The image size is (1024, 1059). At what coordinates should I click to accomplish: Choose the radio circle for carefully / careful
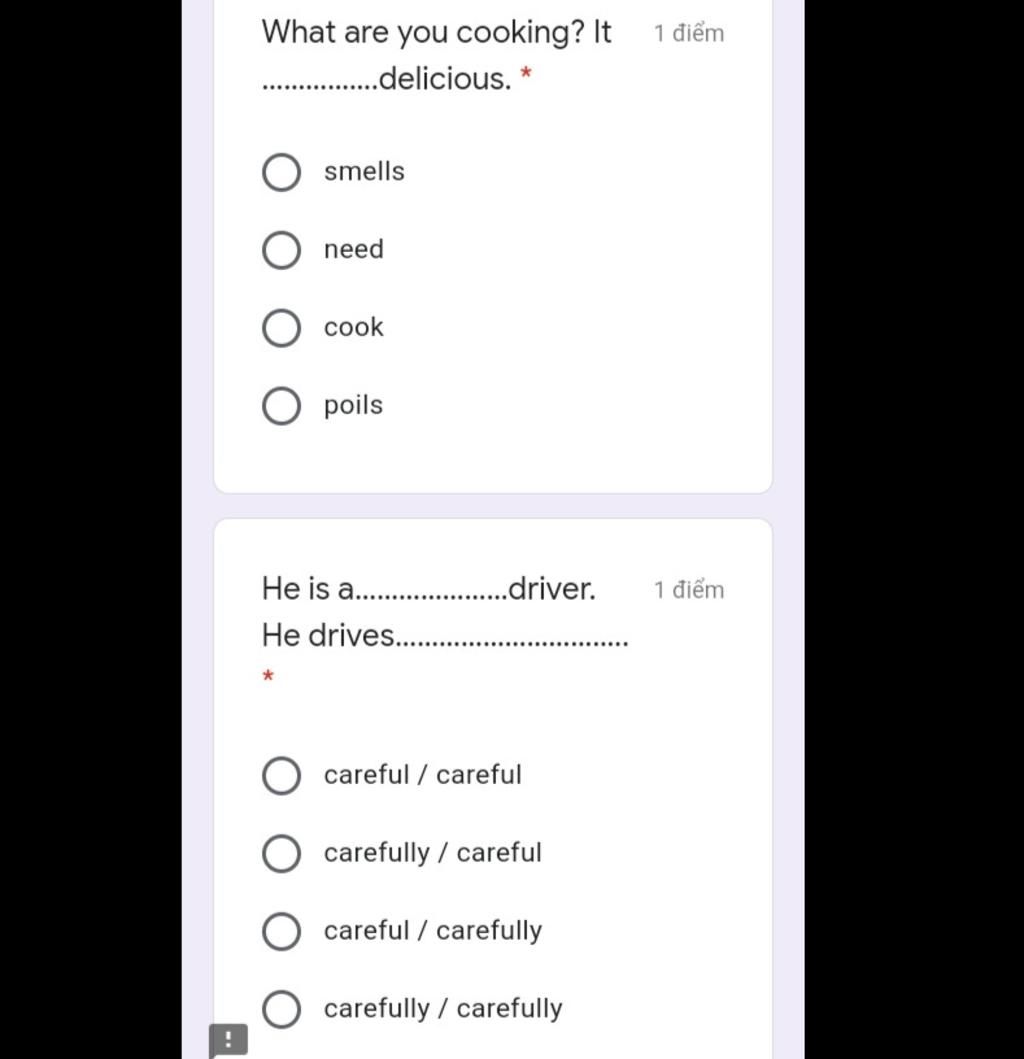[x=281, y=854]
